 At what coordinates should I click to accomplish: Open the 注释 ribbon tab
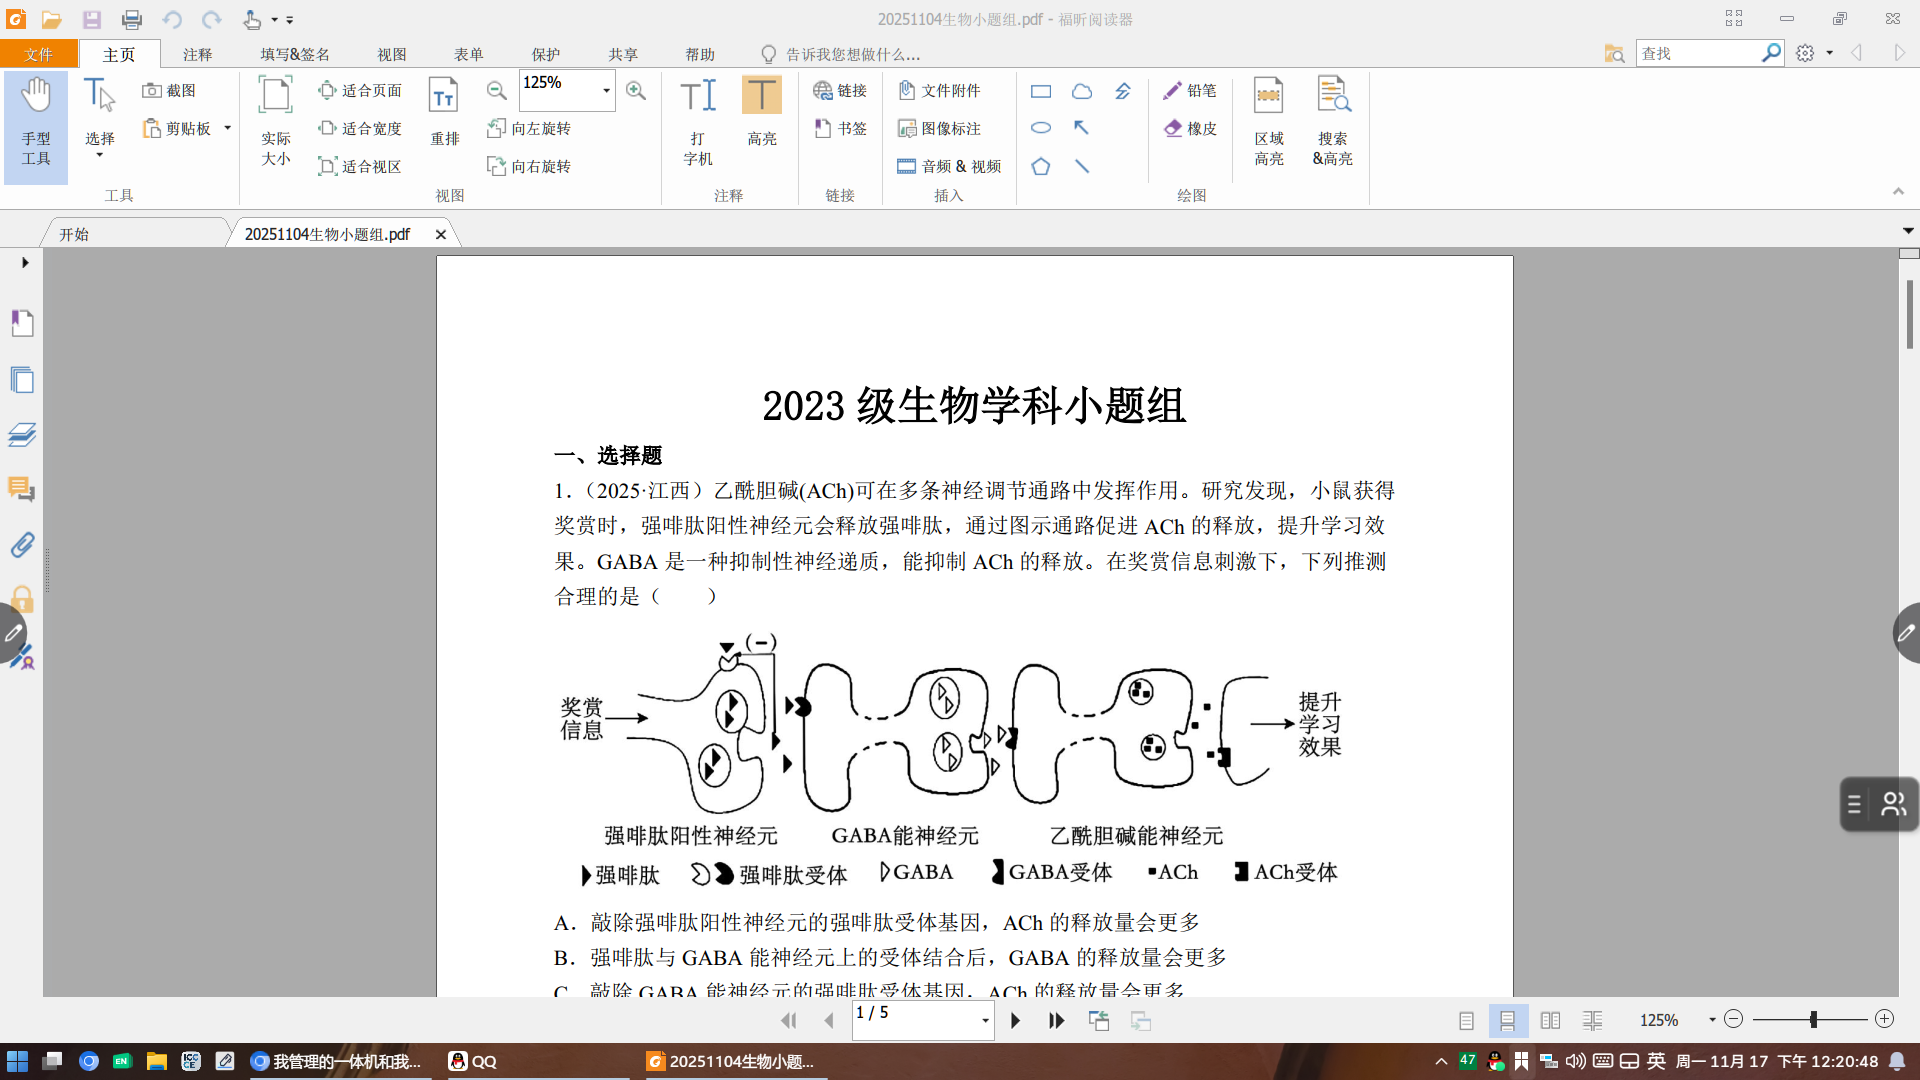197,54
